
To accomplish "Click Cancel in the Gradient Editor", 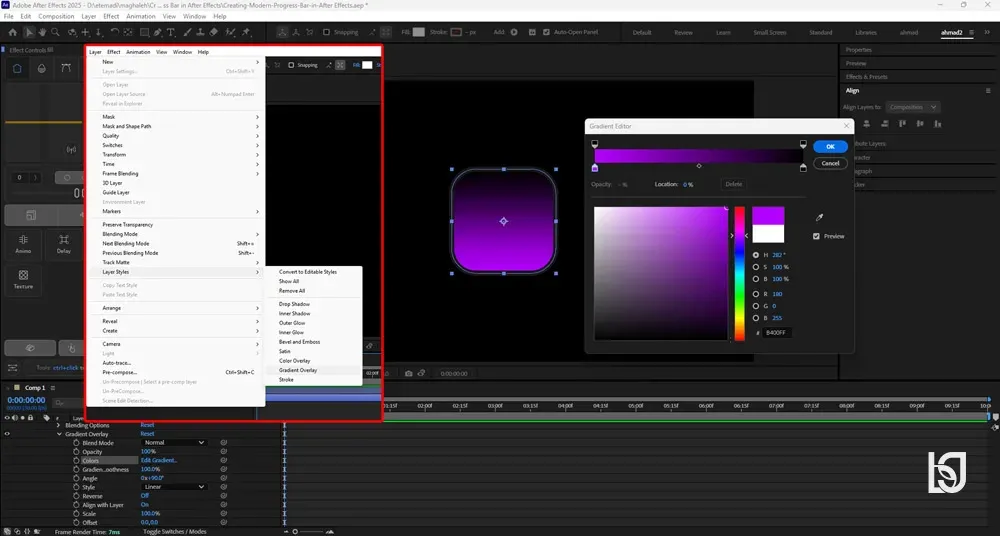I will (x=830, y=163).
